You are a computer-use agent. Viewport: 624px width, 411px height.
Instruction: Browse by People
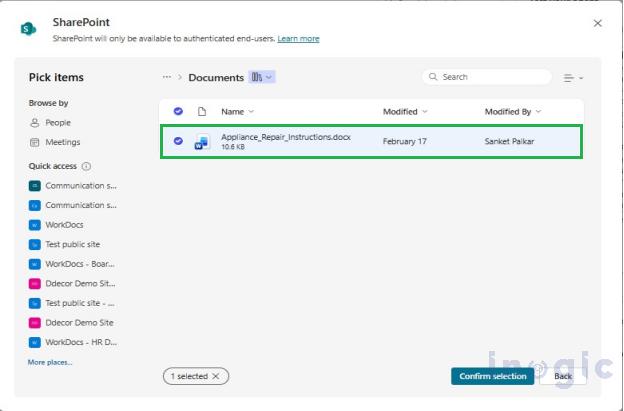[50, 123]
